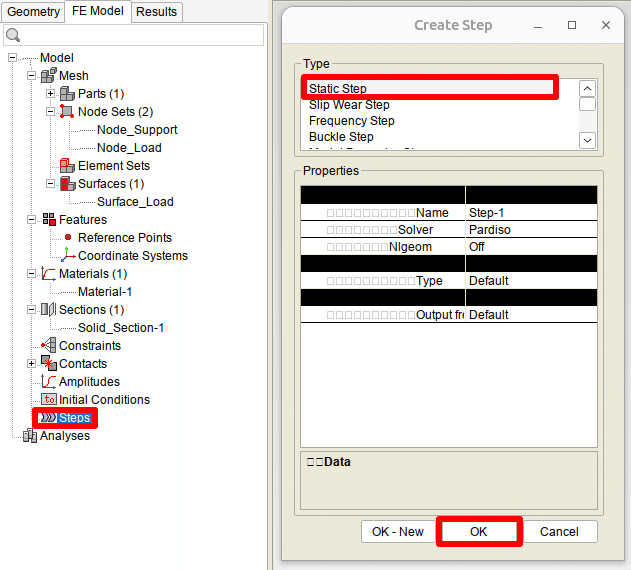
Task: Click the Sections (1) icon
Action: point(49,310)
